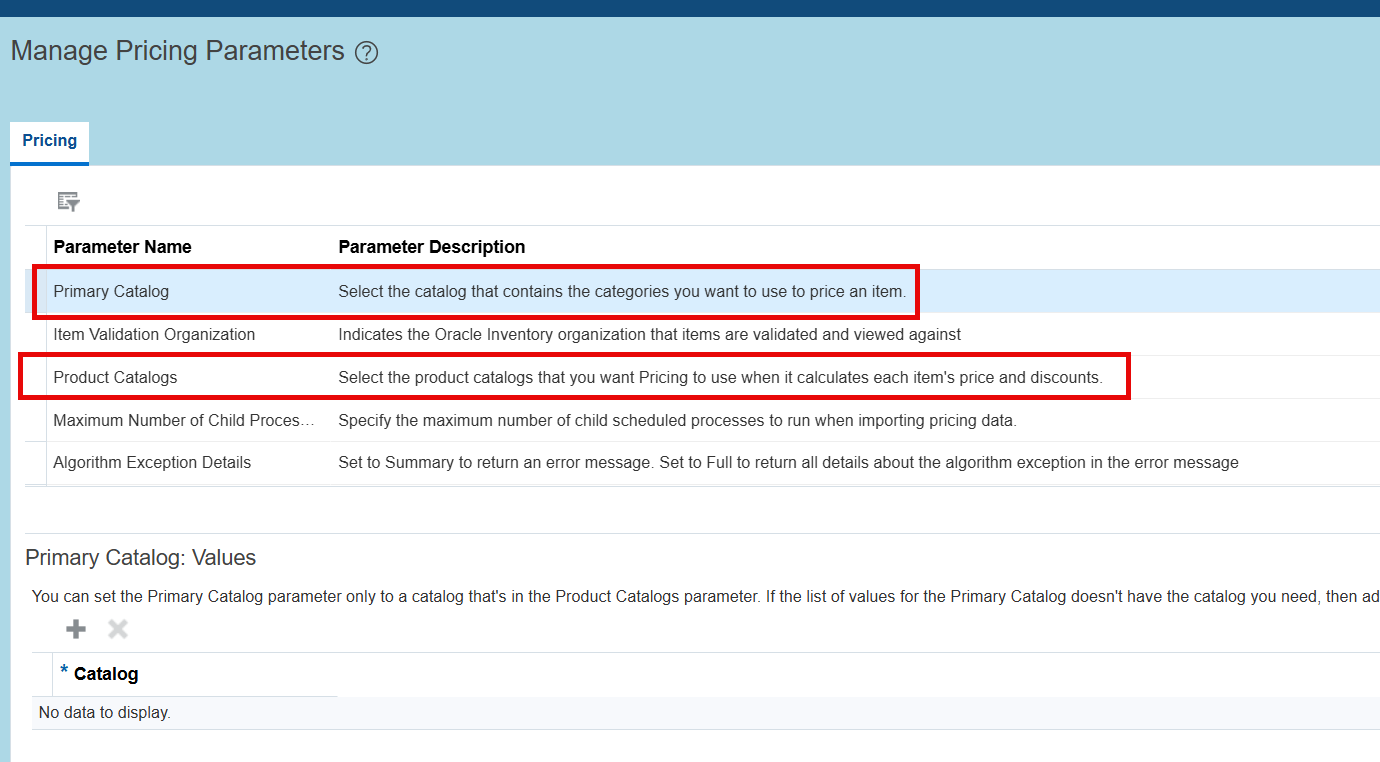The width and height of the screenshot is (1380, 762).
Task: Sort by Parameter Name column header
Action: 122,247
